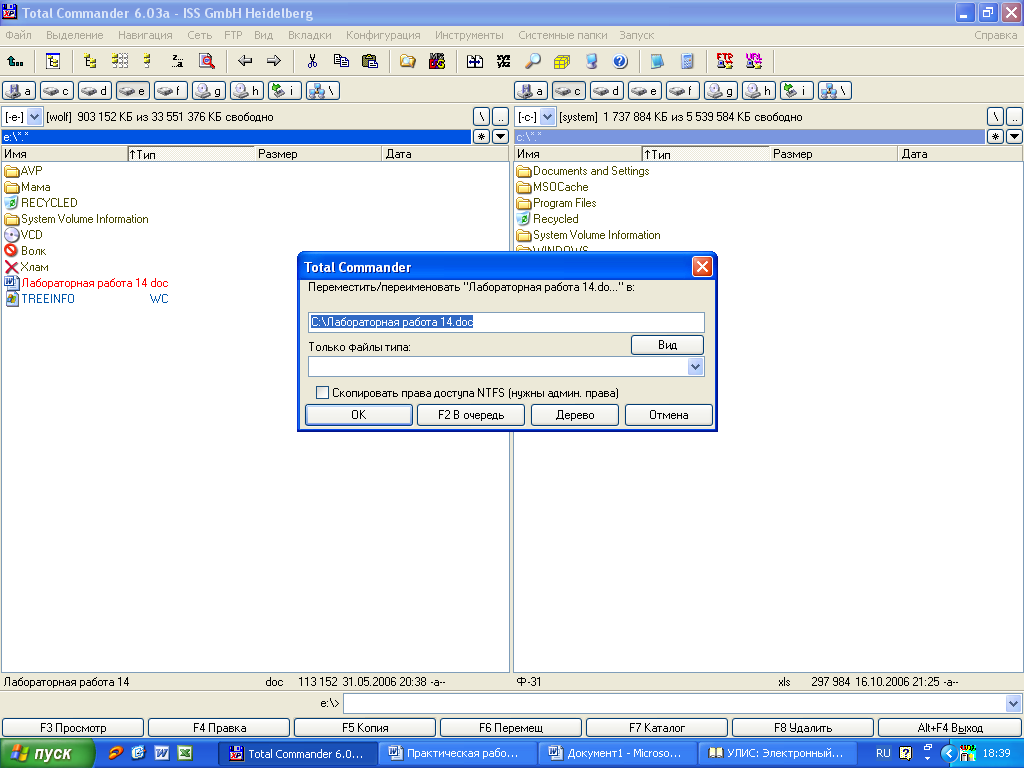Select the TREEINFO file in left panel

(x=87, y=299)
